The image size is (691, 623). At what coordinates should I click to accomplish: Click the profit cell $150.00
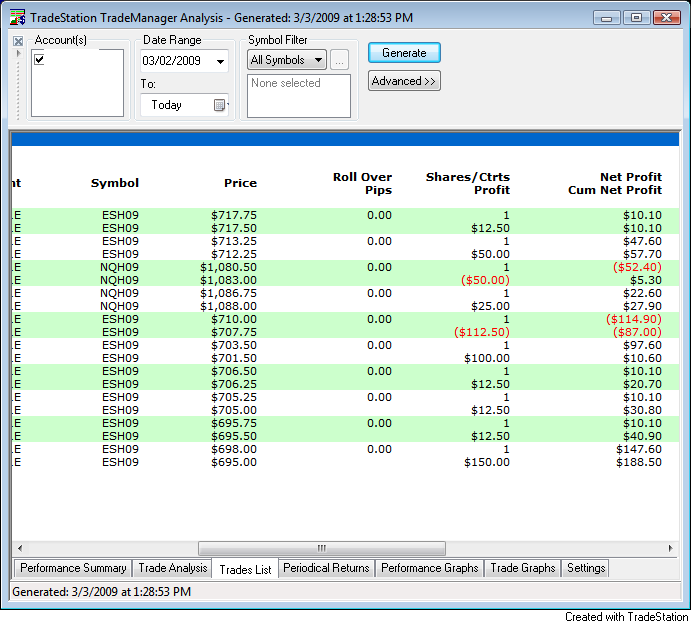click(487, 462)
